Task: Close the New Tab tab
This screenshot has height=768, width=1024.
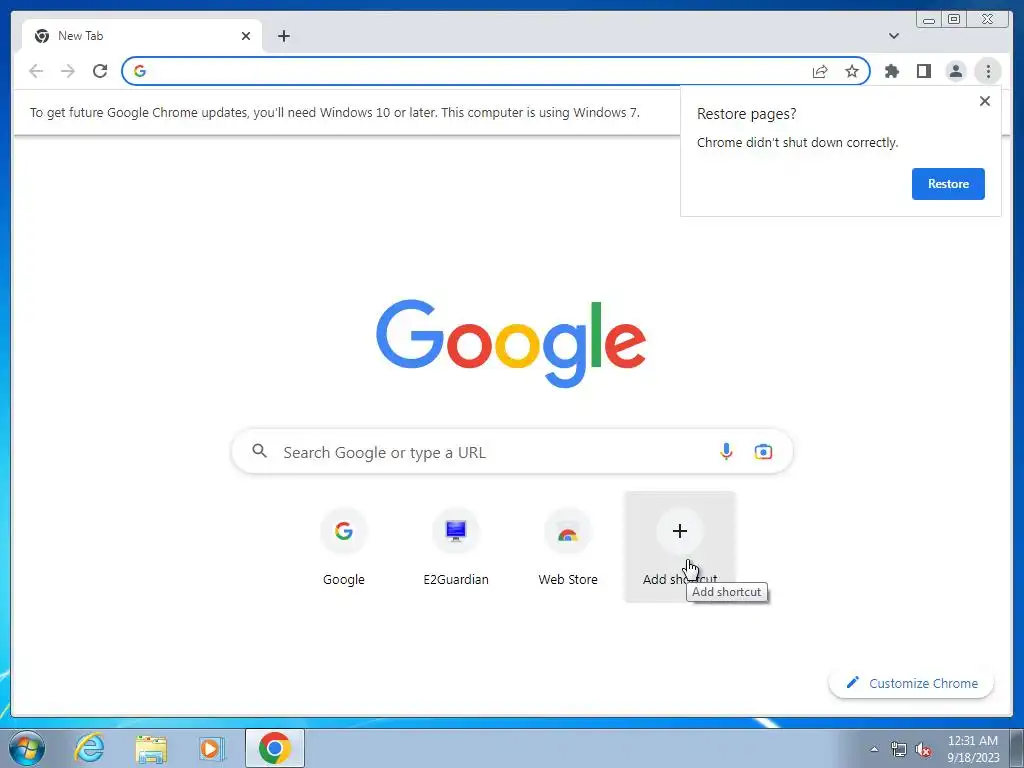Action: click(246, 36)
